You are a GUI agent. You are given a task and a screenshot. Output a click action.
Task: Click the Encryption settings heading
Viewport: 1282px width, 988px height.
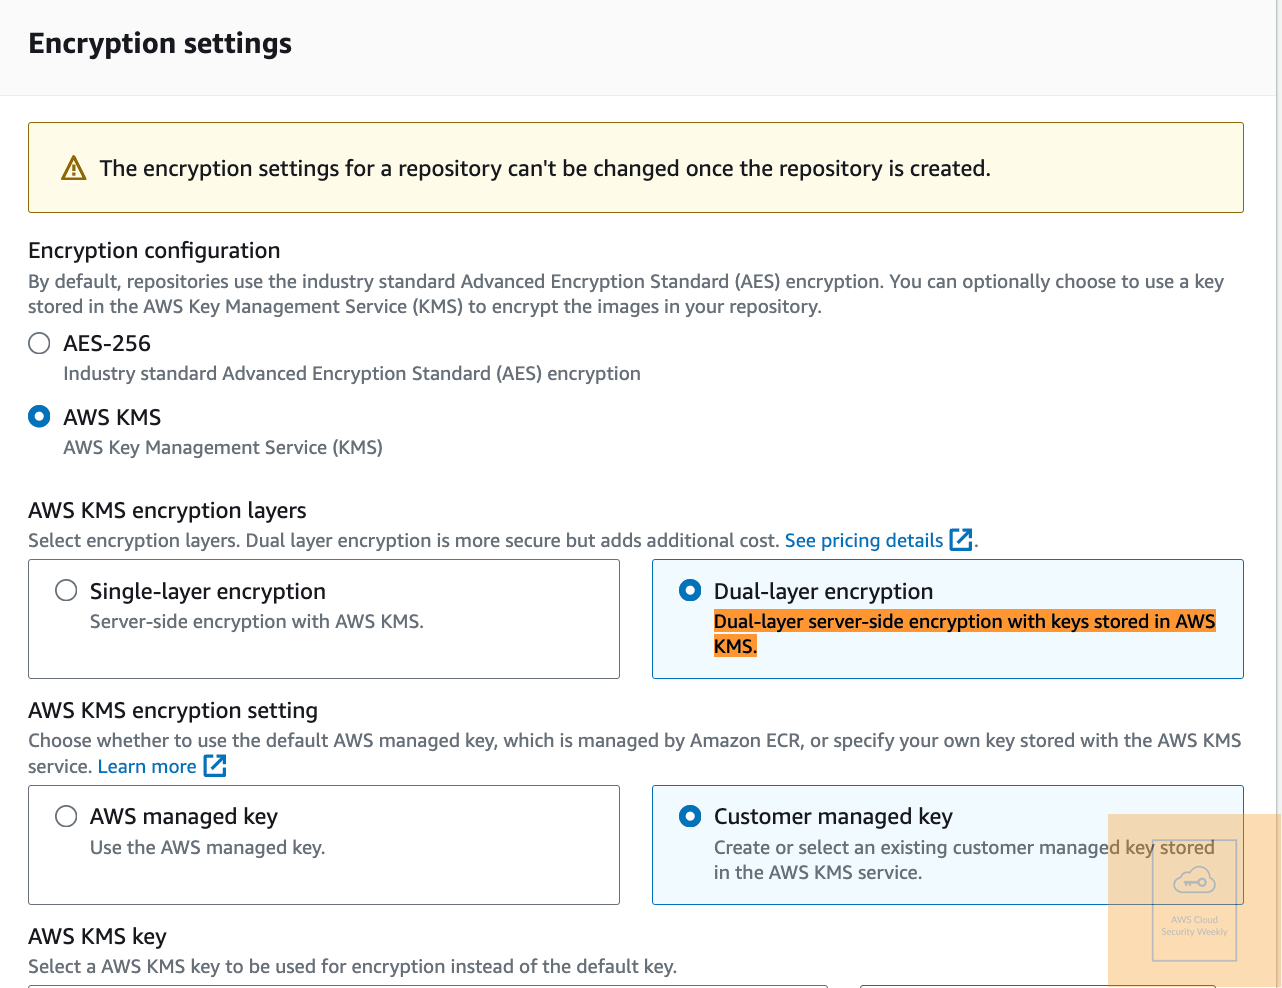tap(160, 44)
